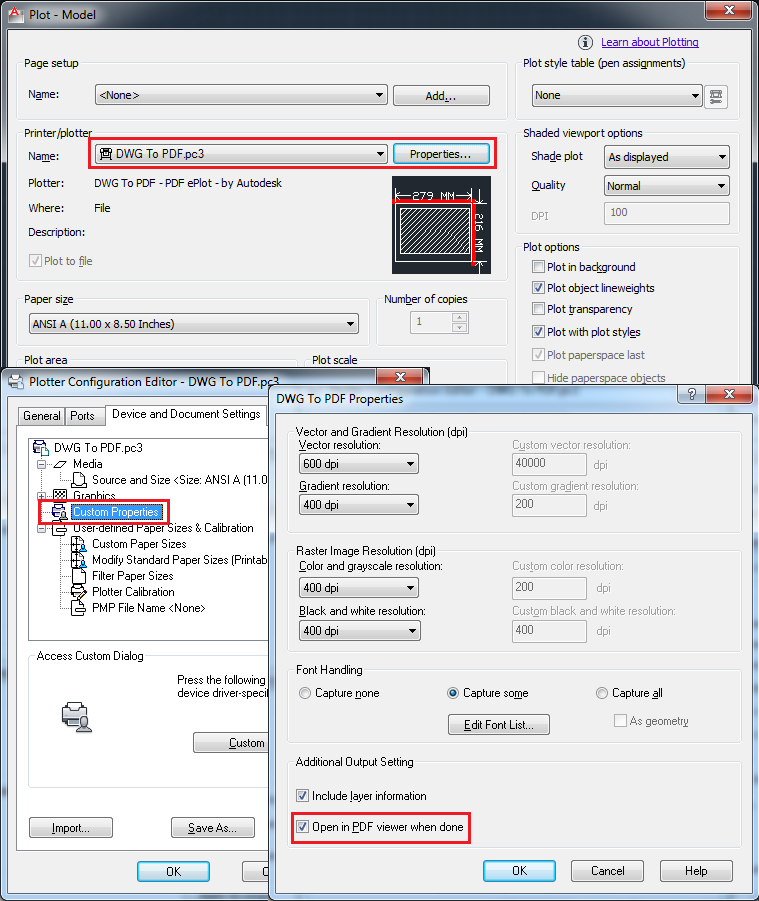Screen dimensions: 759x901
Task: Open the Plot style table dropdown
Action: [x=617, y=95]
